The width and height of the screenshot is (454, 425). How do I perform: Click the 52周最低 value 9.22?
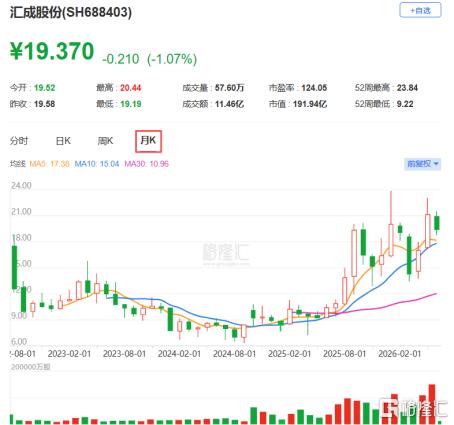pyautogui.click(x=405, y=104)
